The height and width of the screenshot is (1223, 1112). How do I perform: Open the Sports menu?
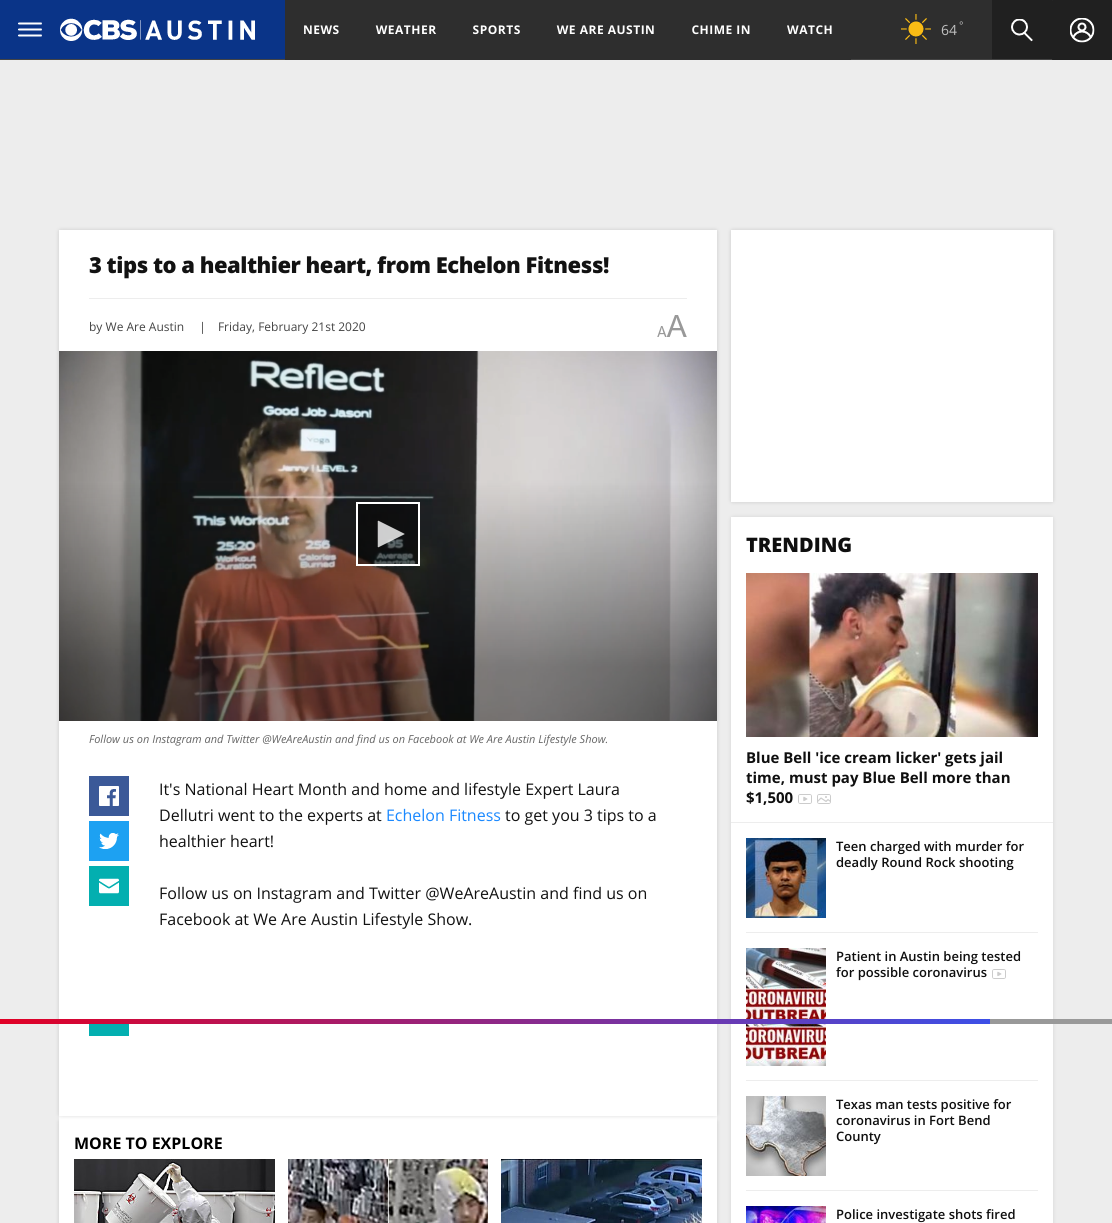pyautogui.click(x=497, y=30)
